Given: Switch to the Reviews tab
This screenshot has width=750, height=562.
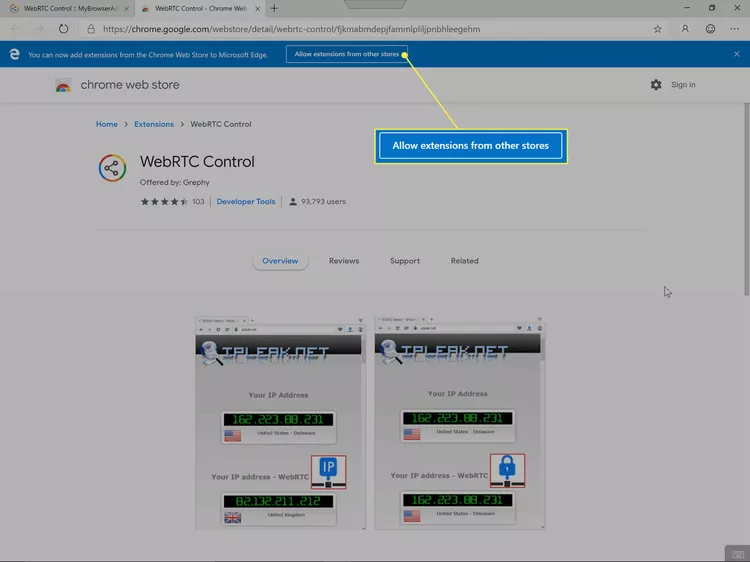Looking at the screenshot, I should (344, 261).
